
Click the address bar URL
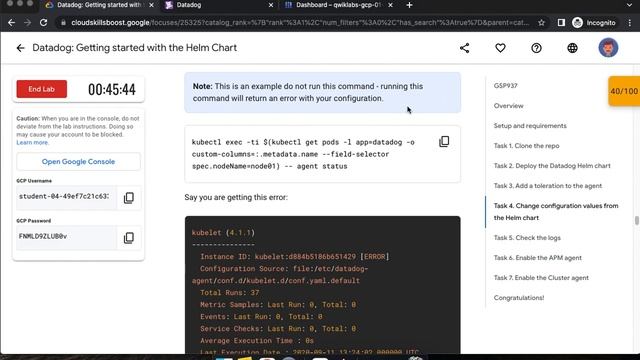point(300,23)
